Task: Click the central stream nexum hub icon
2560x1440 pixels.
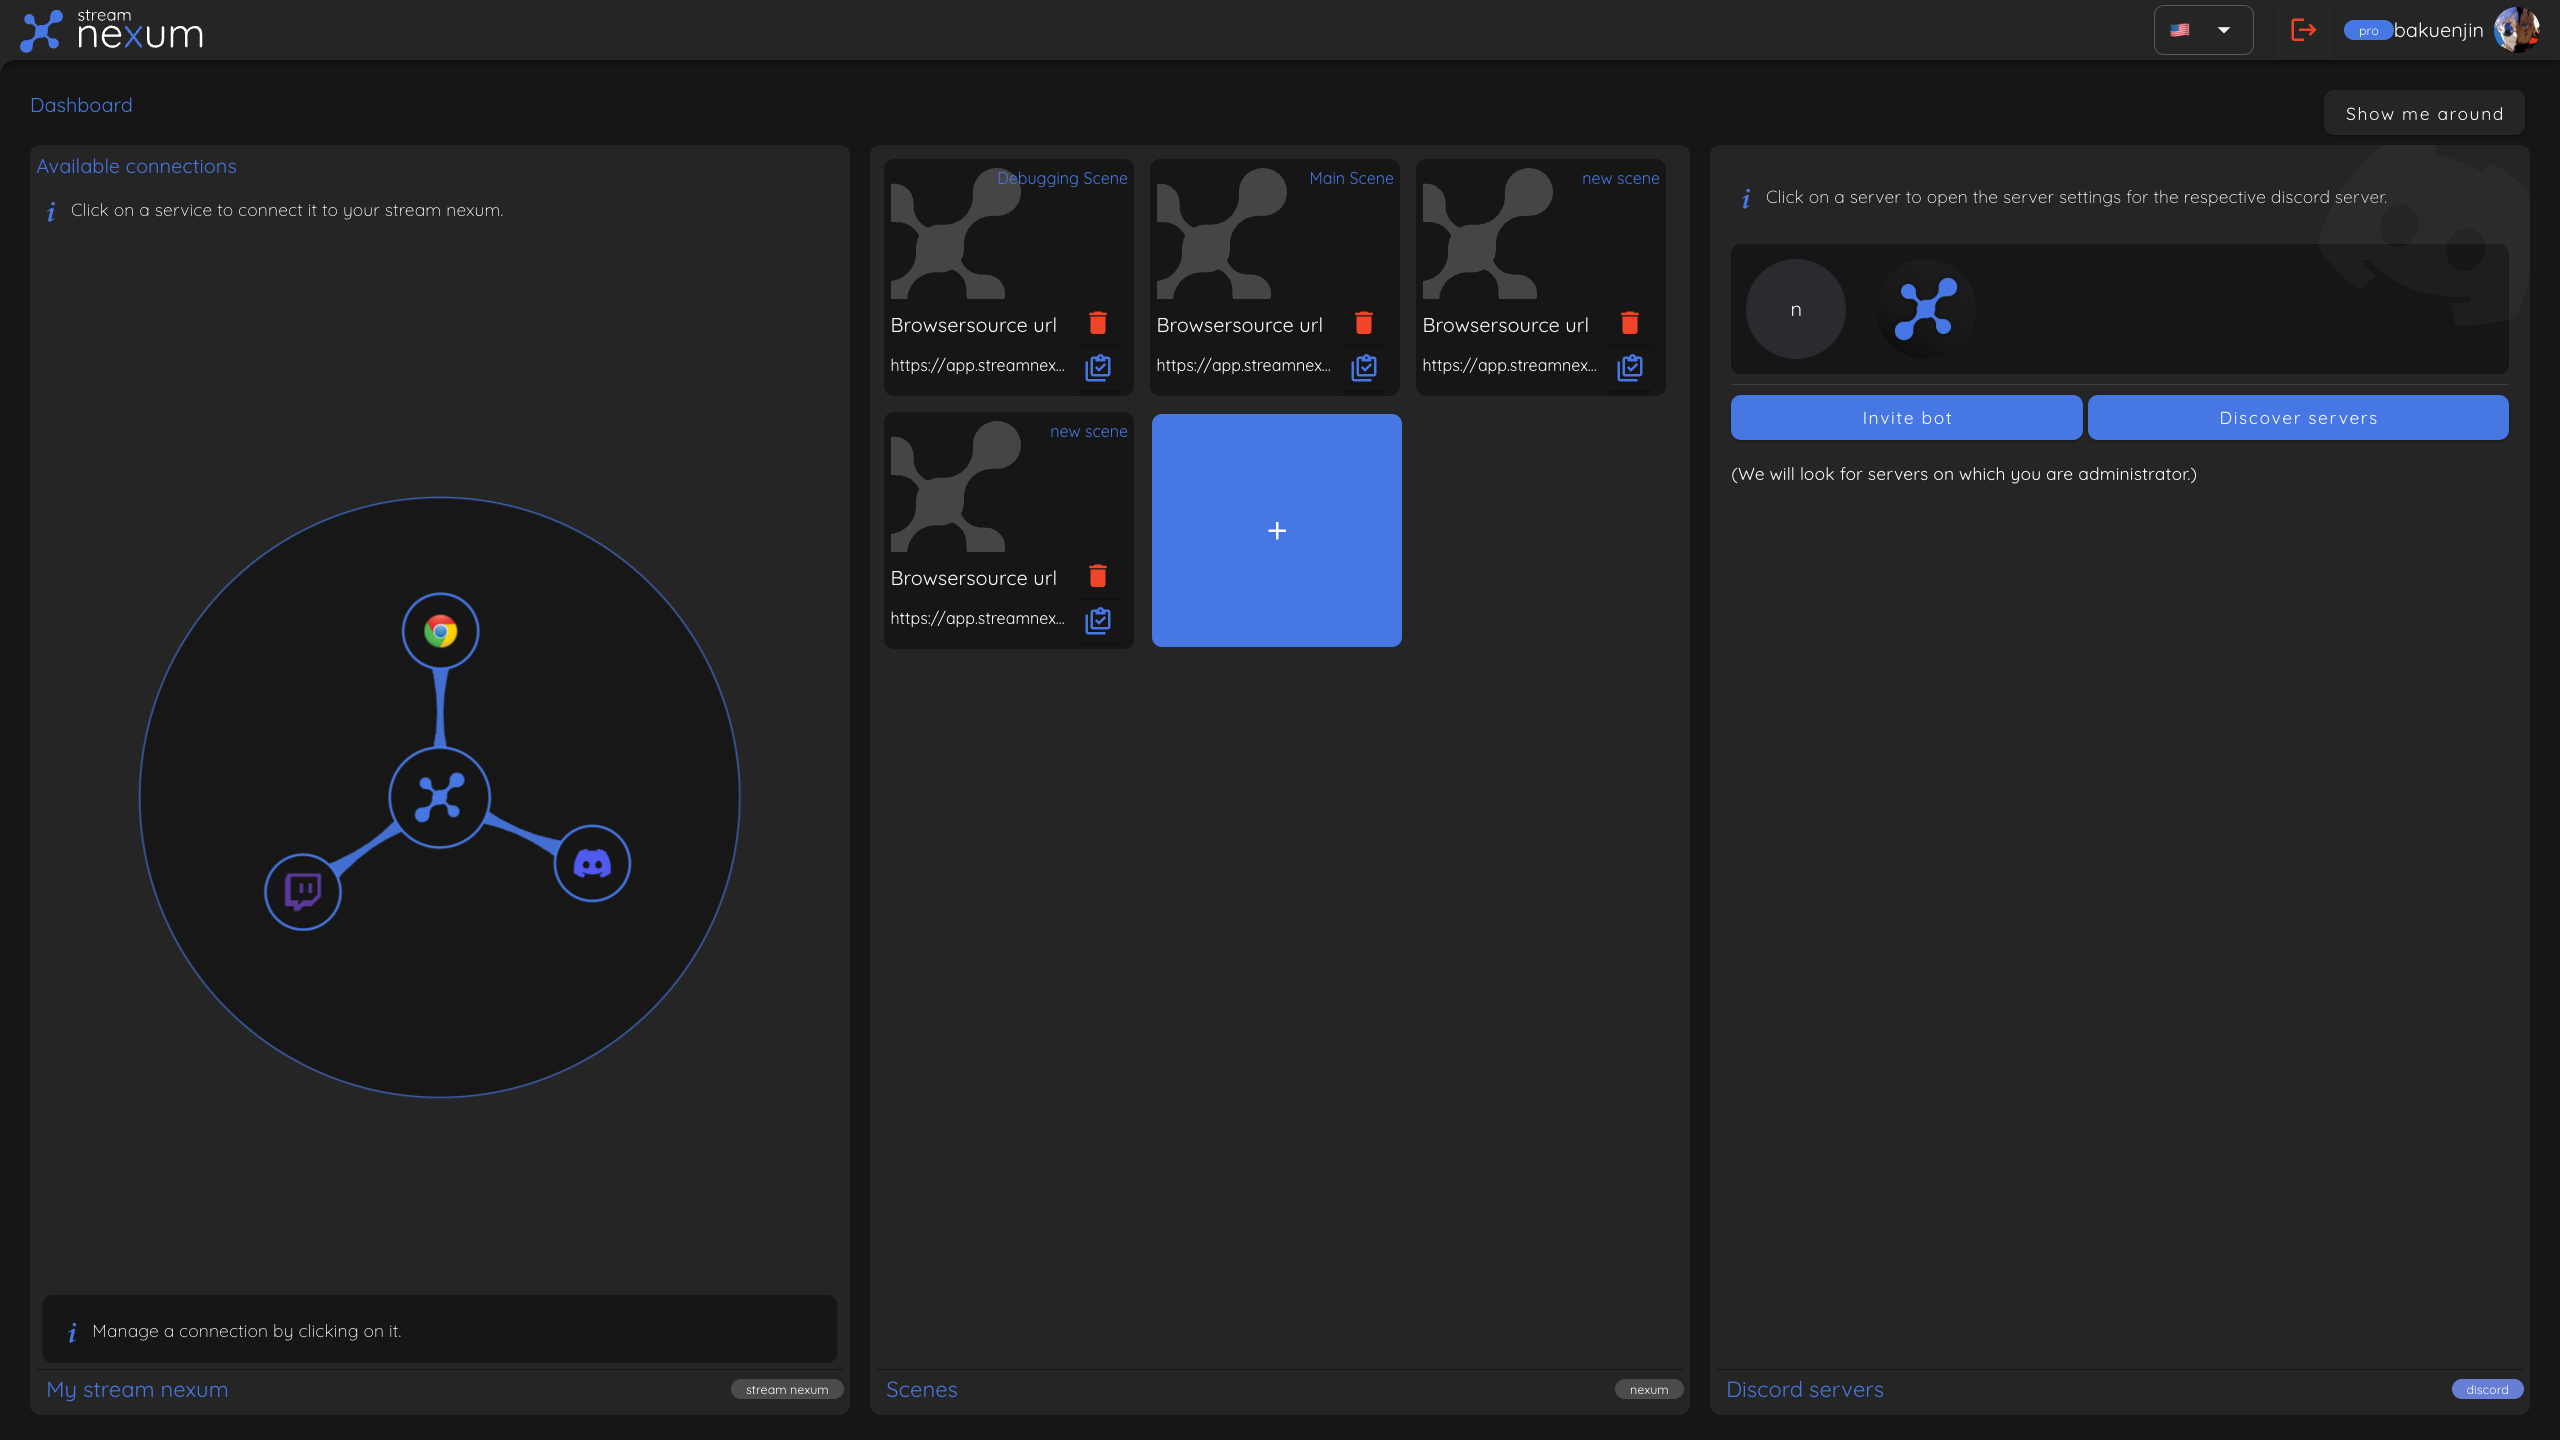Action: pyautogui.click(x=440, y=797)
